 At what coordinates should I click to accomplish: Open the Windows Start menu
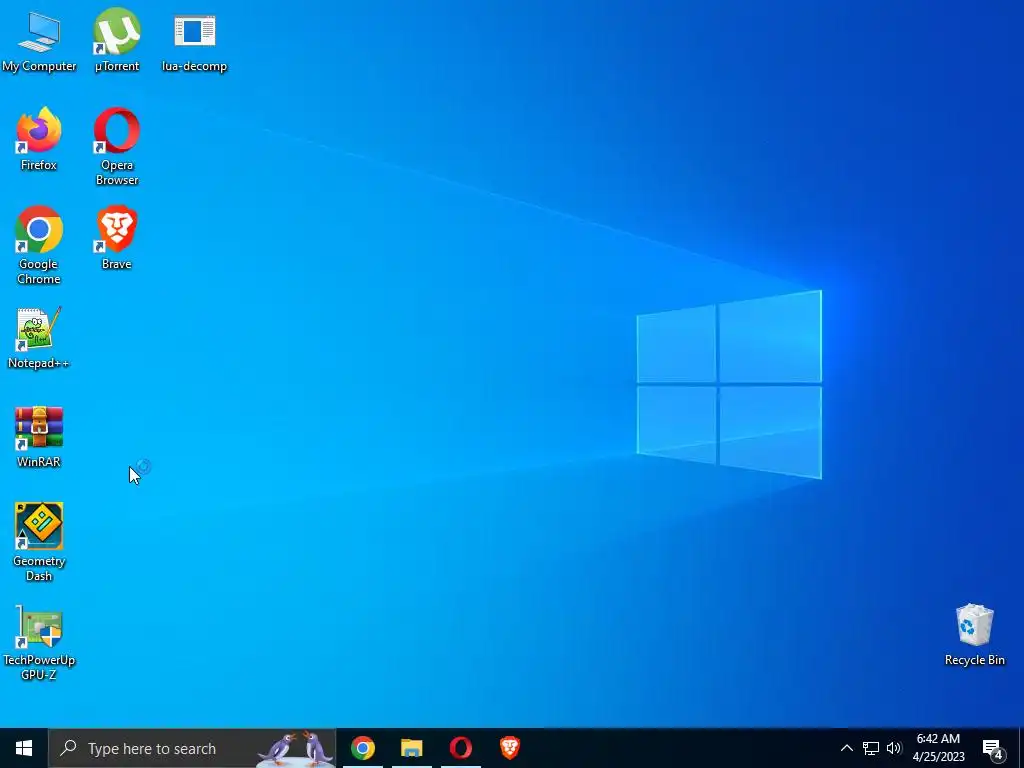[24, 748]
